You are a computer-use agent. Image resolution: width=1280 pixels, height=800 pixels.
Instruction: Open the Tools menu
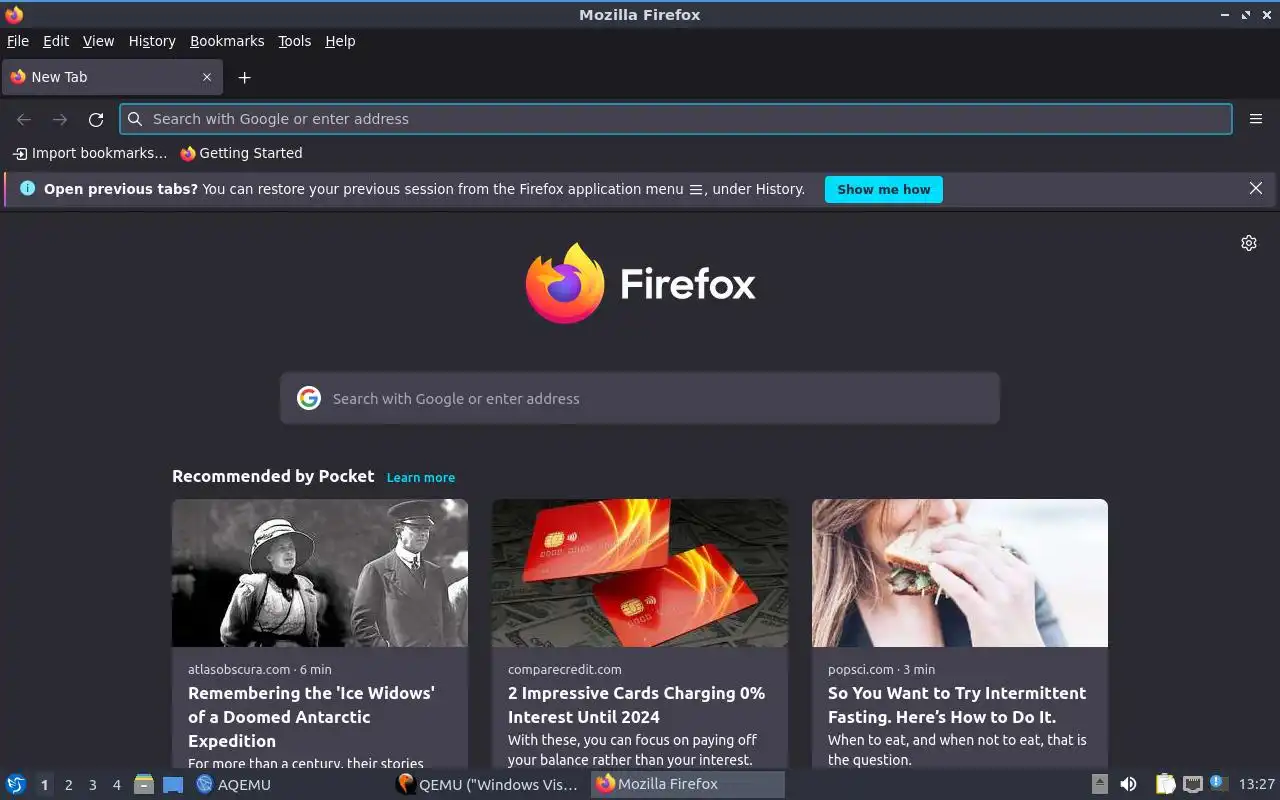[295, 41]
